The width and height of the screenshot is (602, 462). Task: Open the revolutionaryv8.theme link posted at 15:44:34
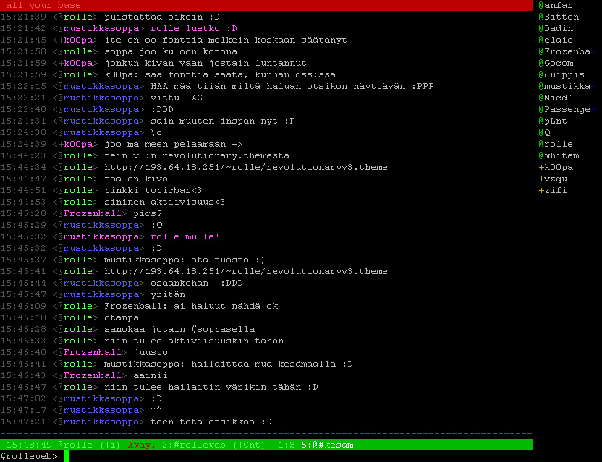[246, 167]
